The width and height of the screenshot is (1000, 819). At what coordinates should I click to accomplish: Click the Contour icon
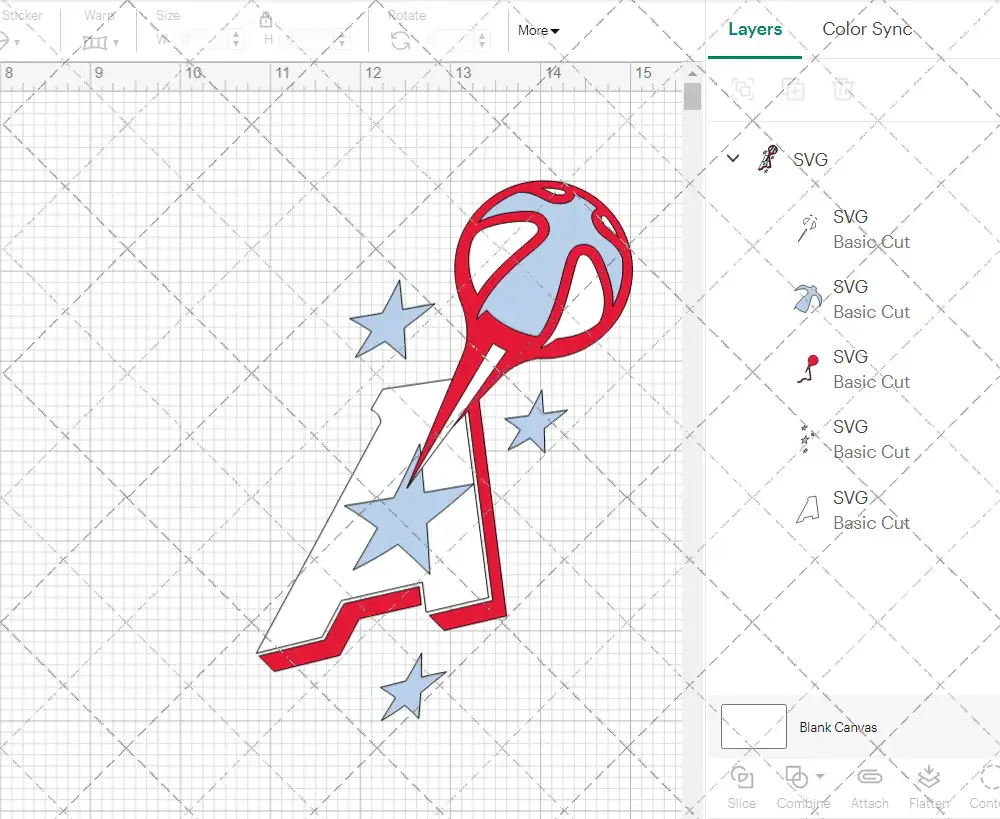click(x=988, y=778)
